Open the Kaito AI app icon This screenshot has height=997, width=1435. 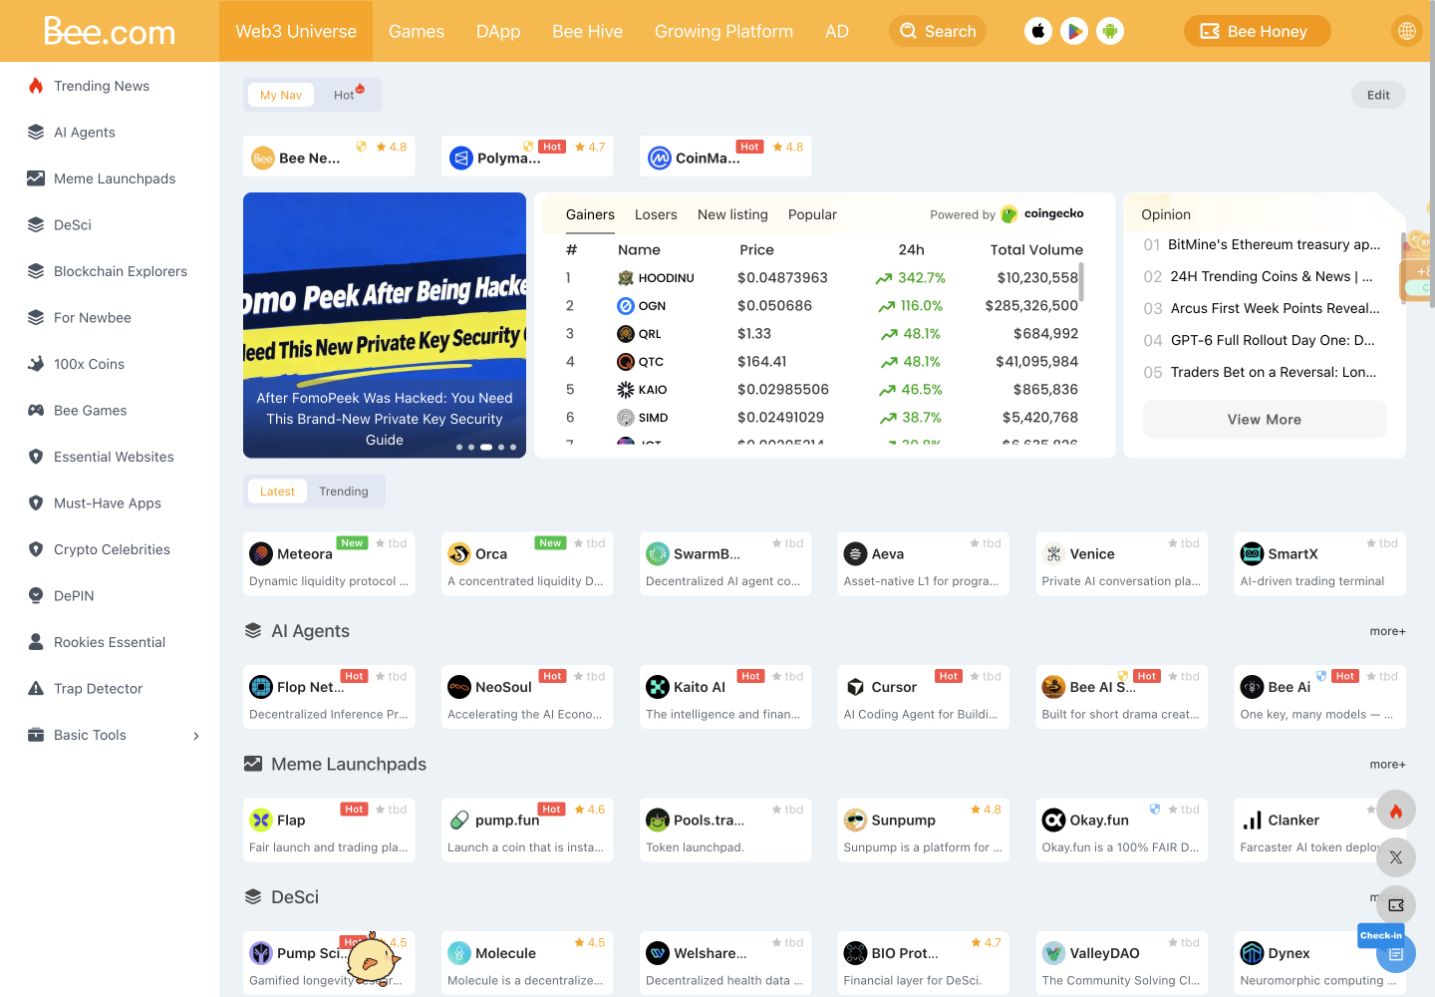point(657,687)
